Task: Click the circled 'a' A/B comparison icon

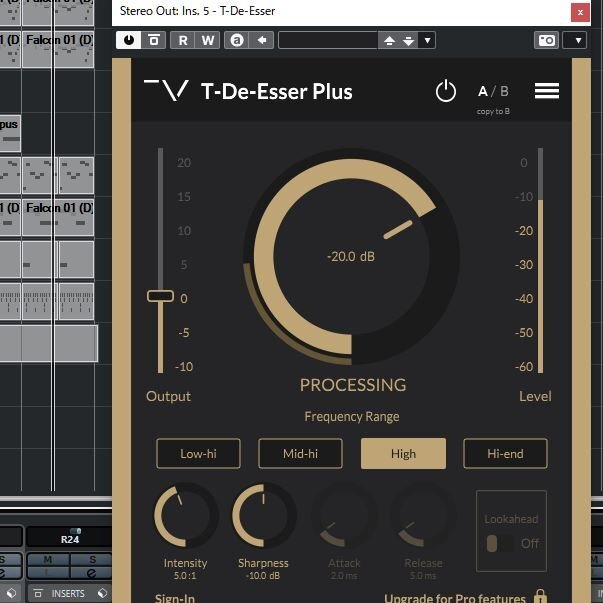Action: 237,40
